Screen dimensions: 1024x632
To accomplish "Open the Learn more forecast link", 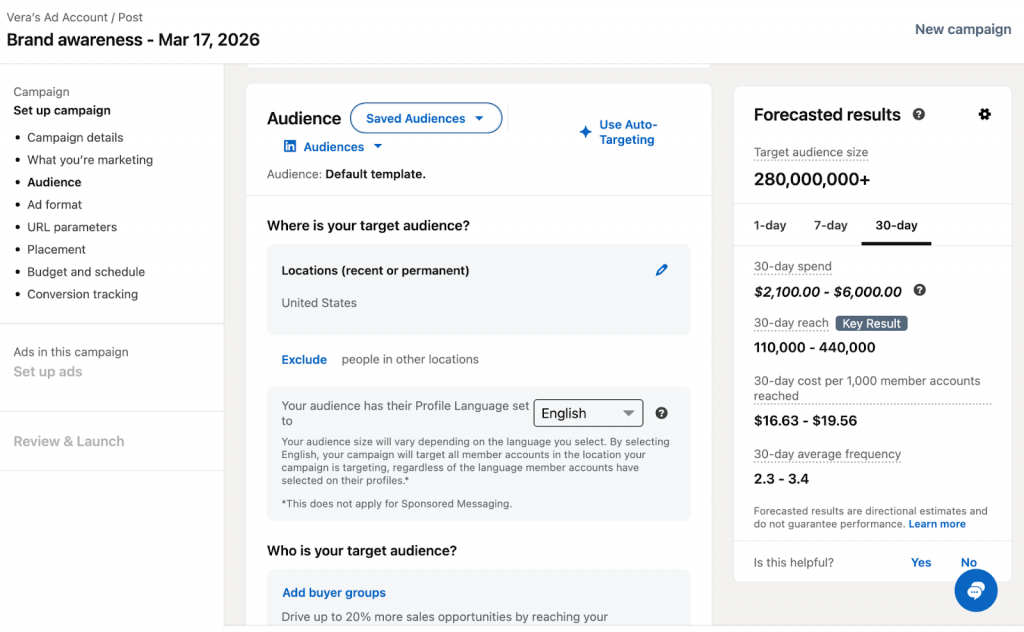I will [937, 524].
